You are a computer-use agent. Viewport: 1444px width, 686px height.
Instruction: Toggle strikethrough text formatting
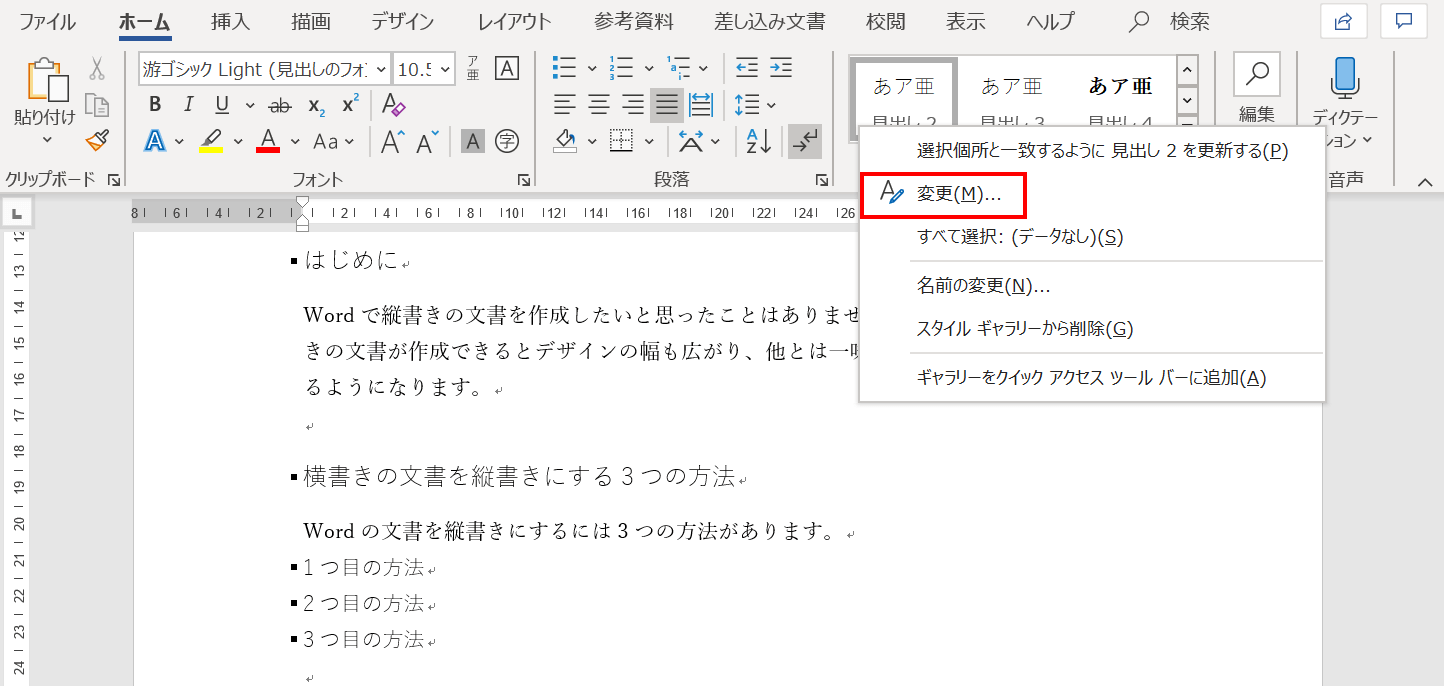coord(281,105)
